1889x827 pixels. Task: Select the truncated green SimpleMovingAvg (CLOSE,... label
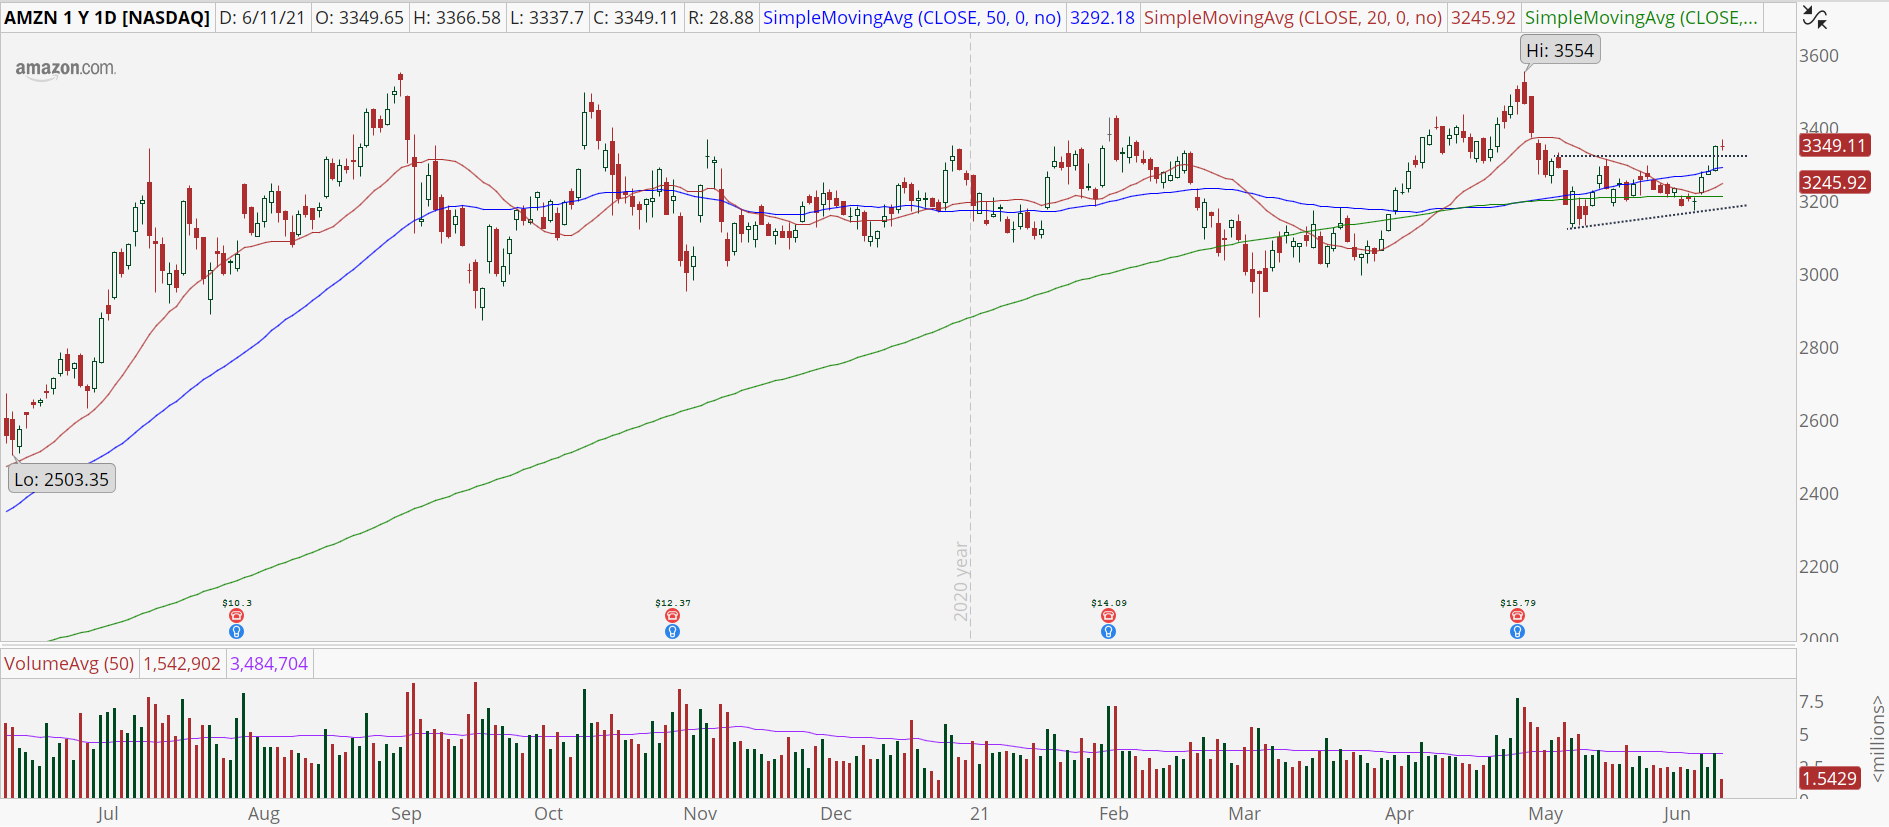tap(1641, 18)
